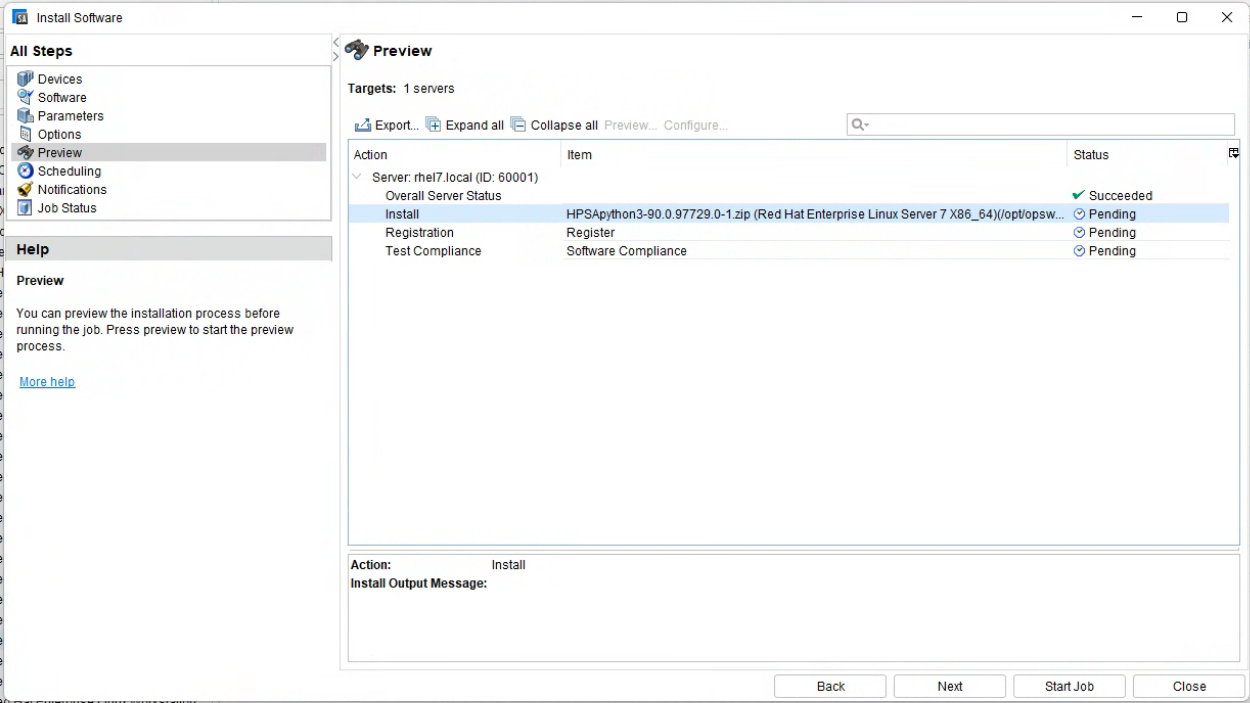Click the Preview binoculars icon in steps list

point(25,152)
